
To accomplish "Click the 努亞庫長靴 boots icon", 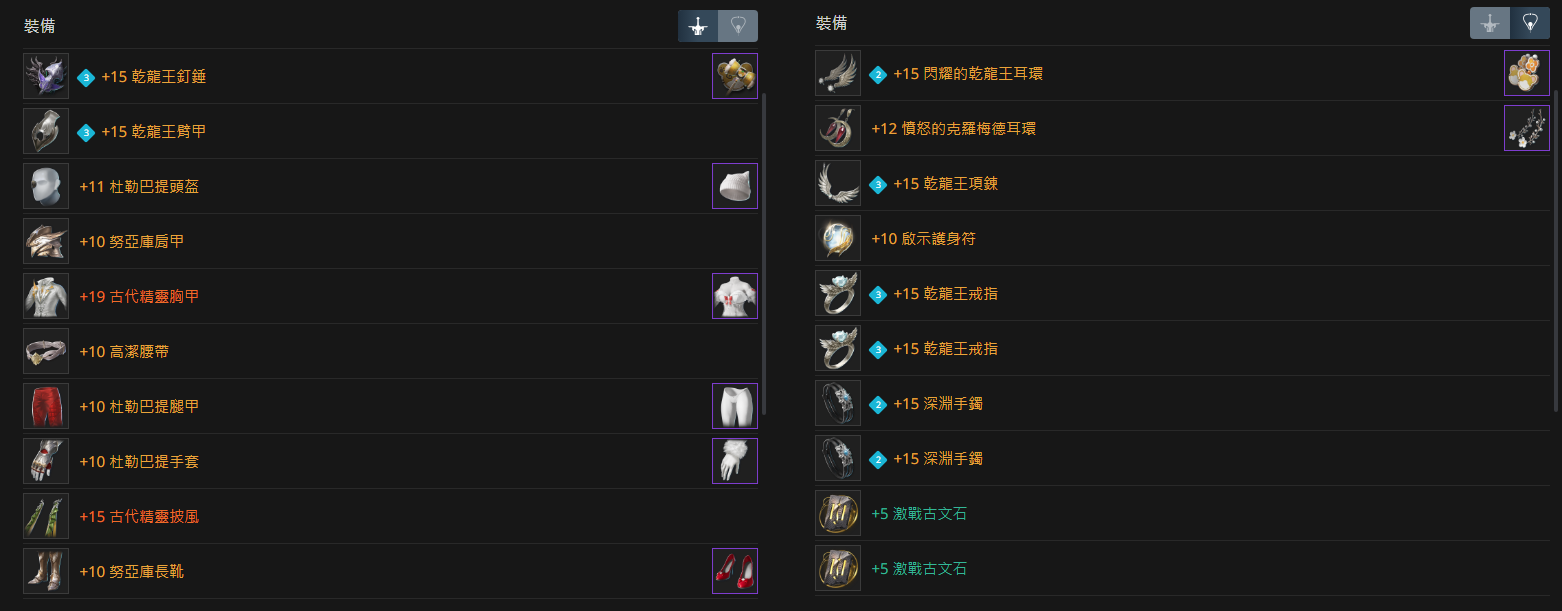I will (x=46, y=571).
